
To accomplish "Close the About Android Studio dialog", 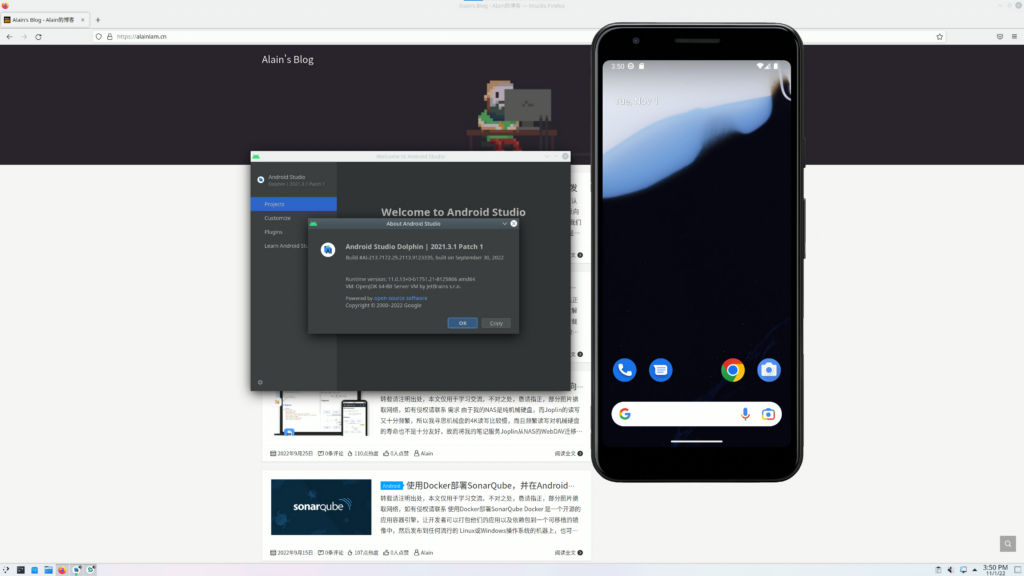I will click(514, 223).
